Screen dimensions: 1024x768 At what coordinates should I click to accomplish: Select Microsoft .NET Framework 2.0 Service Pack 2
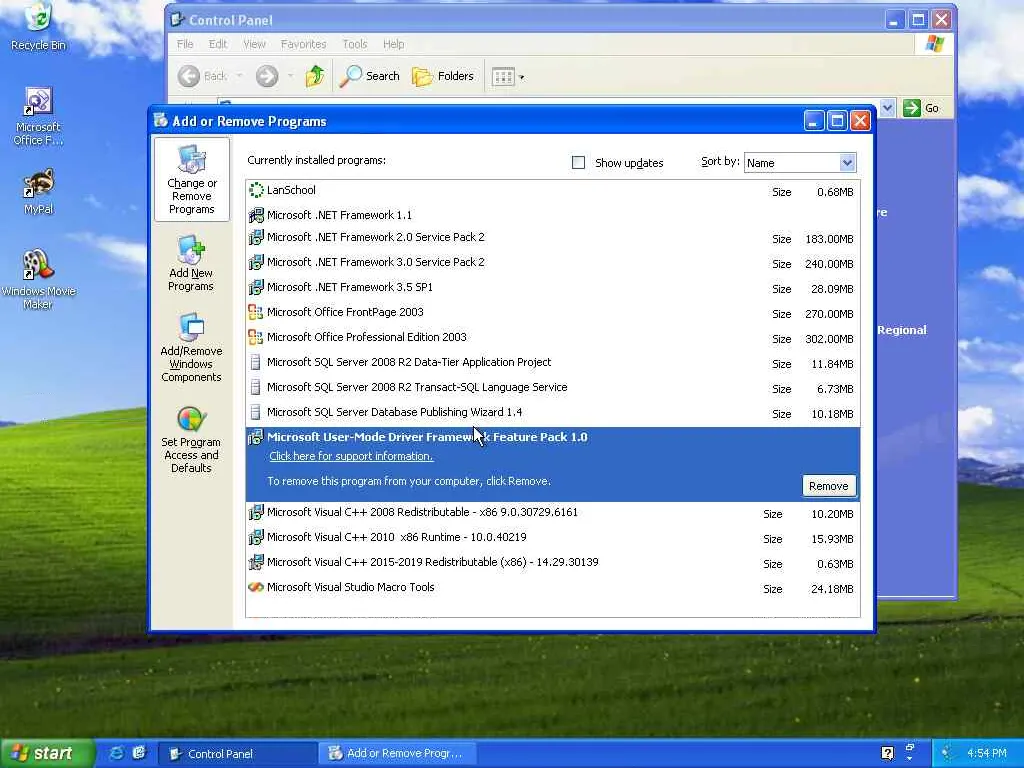[552, 238]
